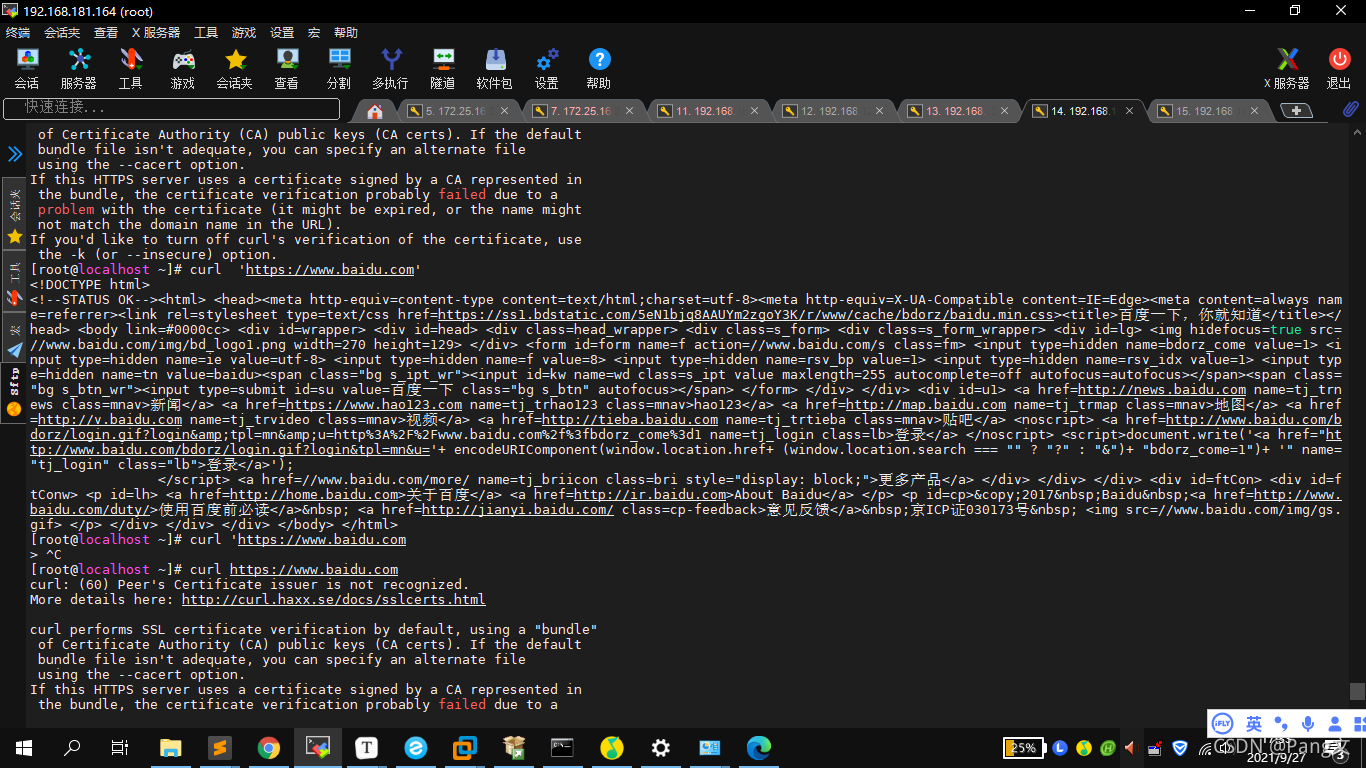Open the 宏 sidebar panel tab
The width and height of the screenshot is (1366, 768).
point(15,339)
